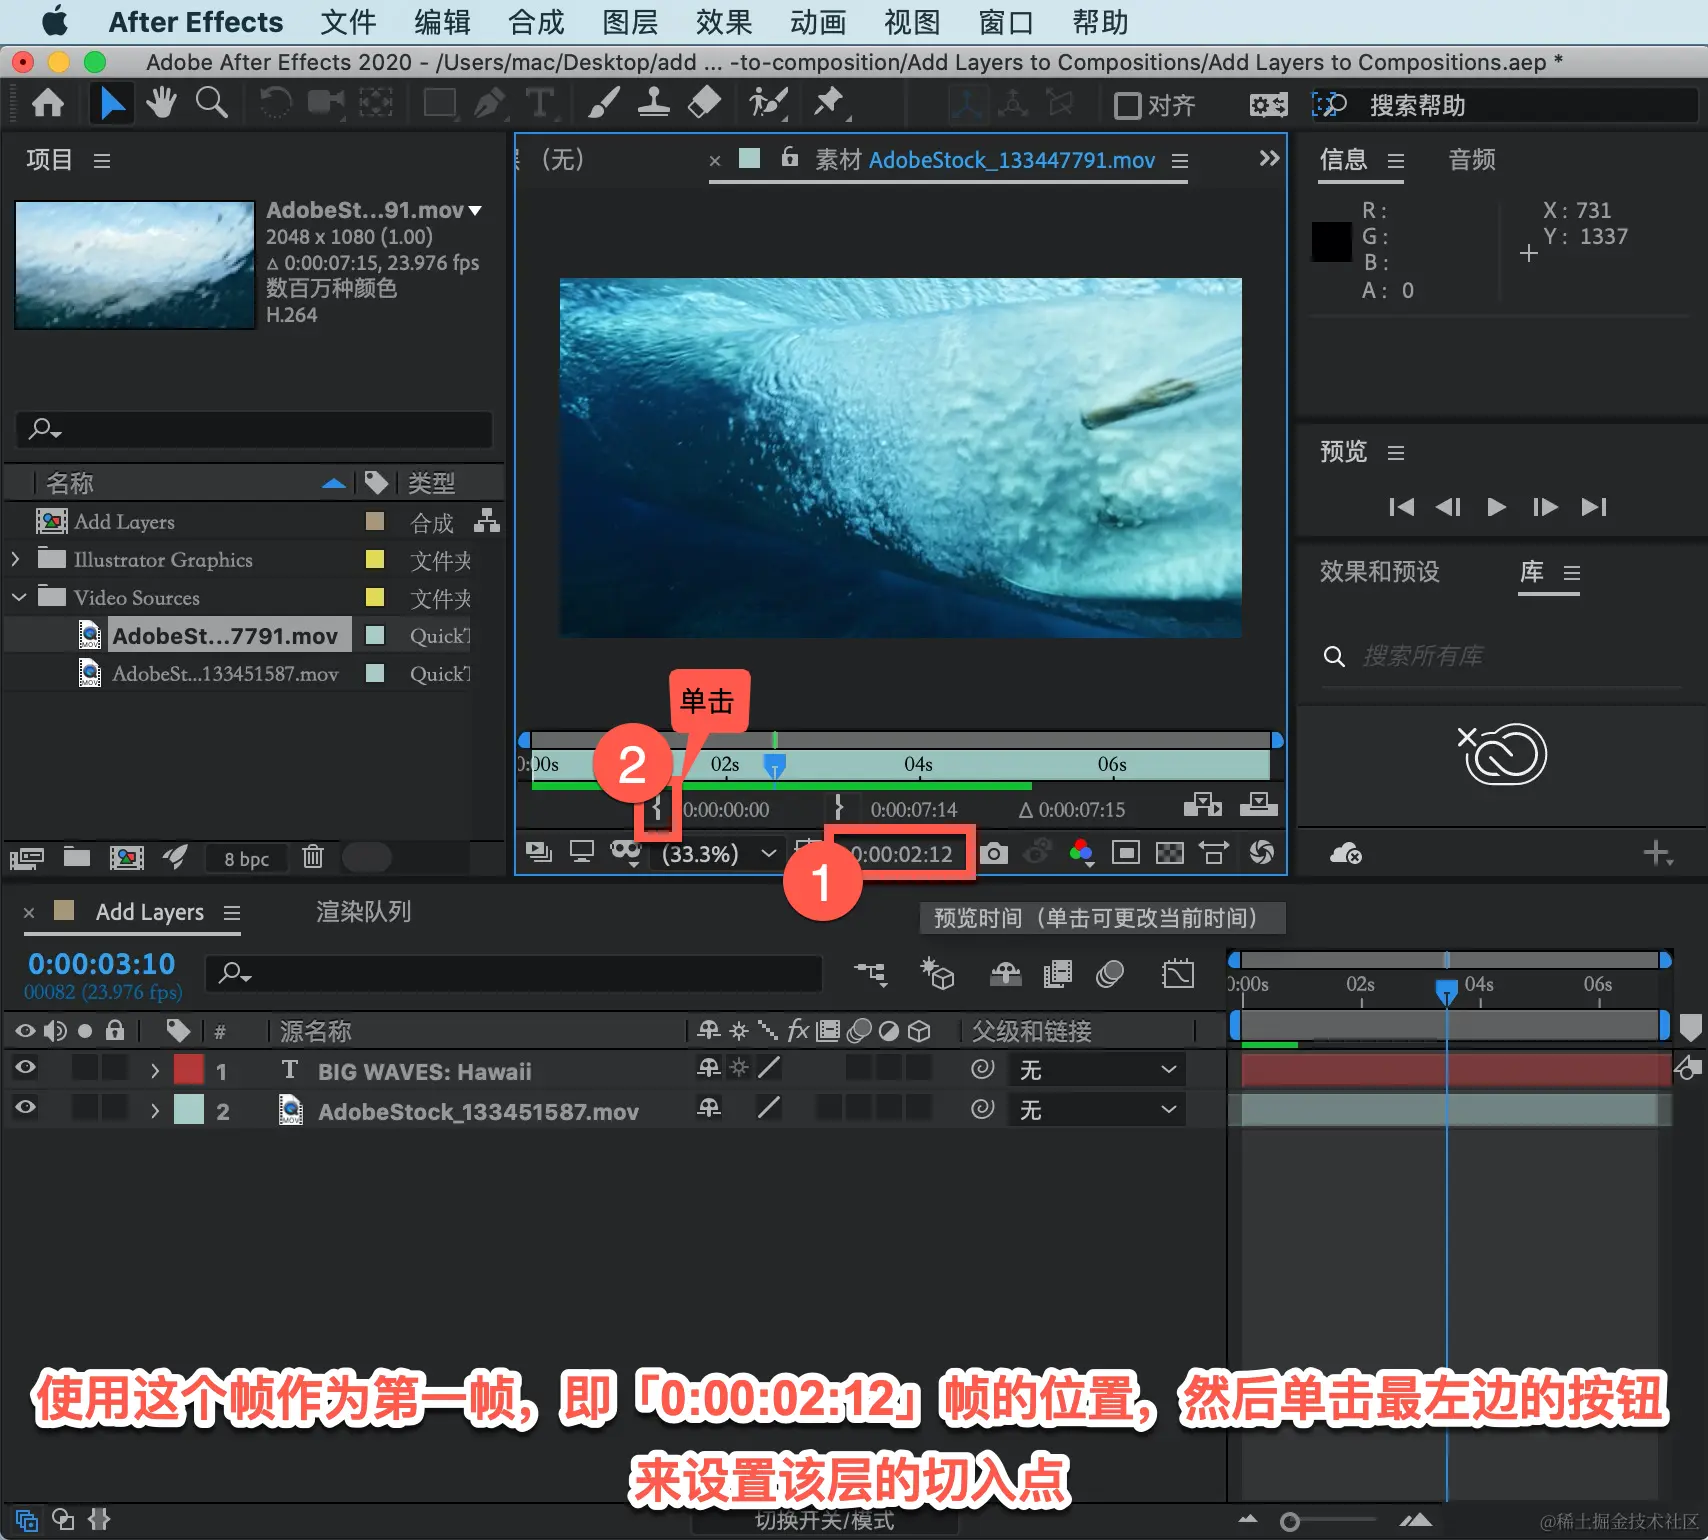Select the Pen tool
1708x1540 pixels.
(489, 103)
